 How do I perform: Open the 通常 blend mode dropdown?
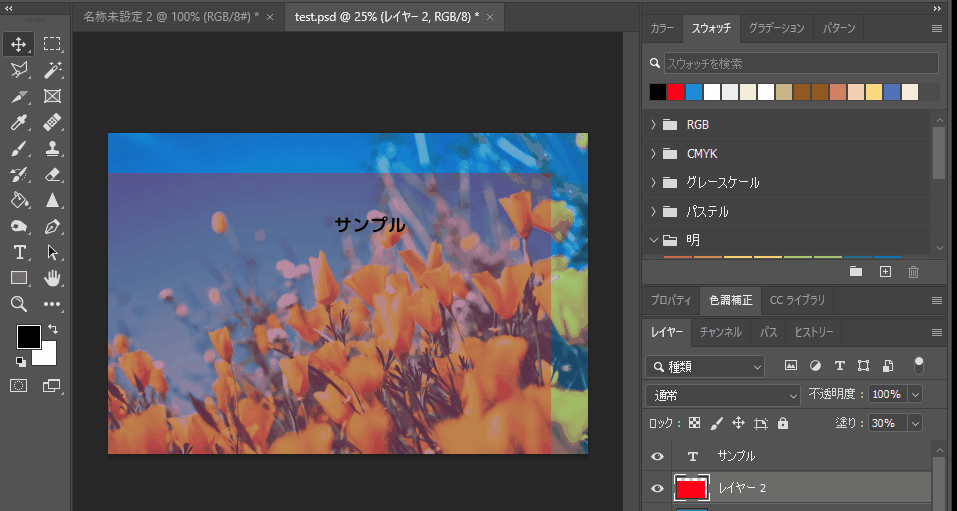pos(723,396)
